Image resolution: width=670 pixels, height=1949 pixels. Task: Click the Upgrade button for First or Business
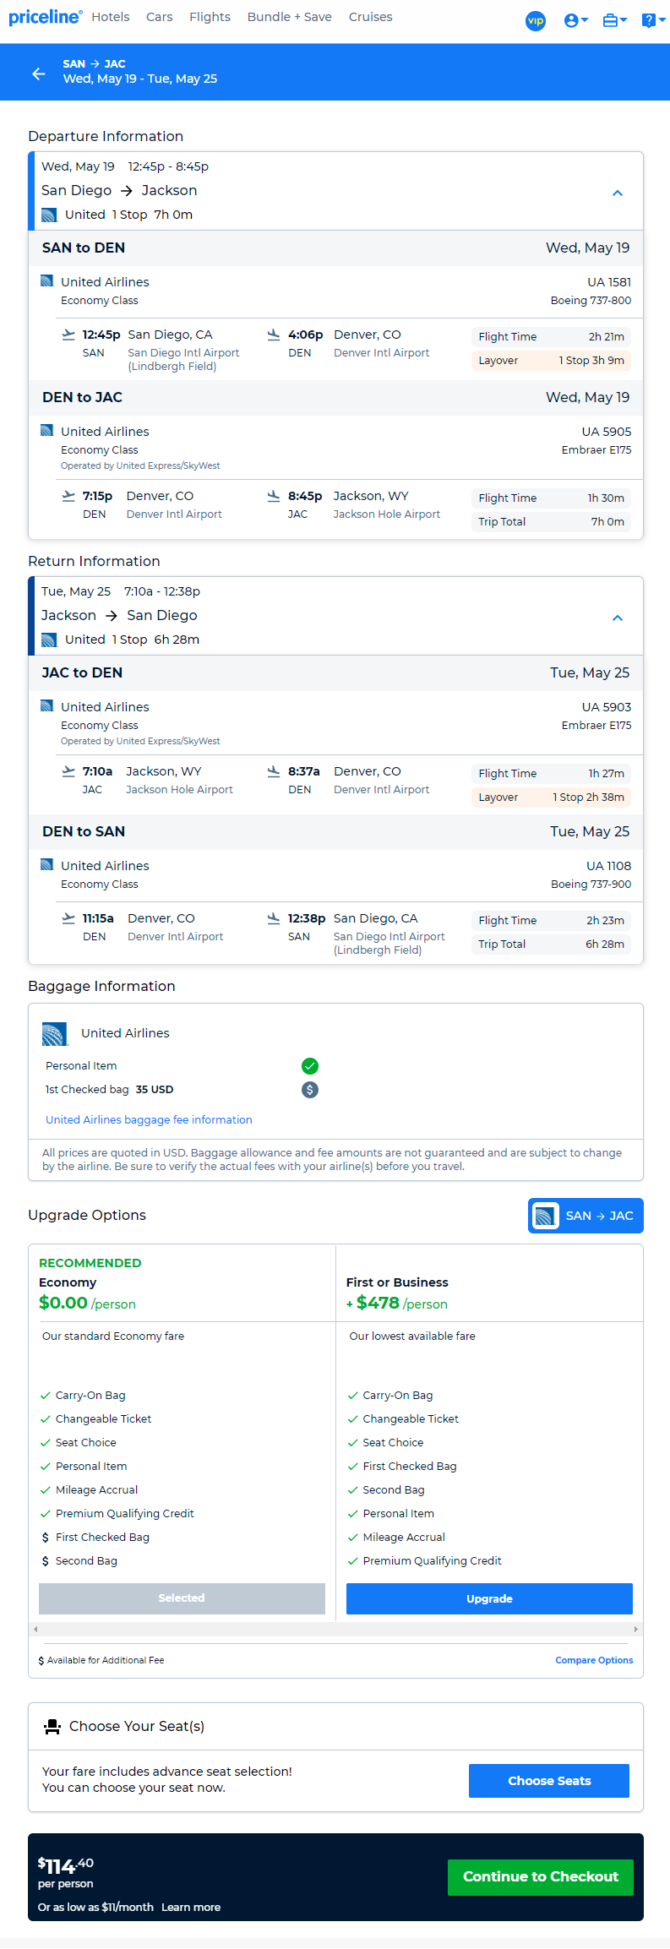[489, 1599]
